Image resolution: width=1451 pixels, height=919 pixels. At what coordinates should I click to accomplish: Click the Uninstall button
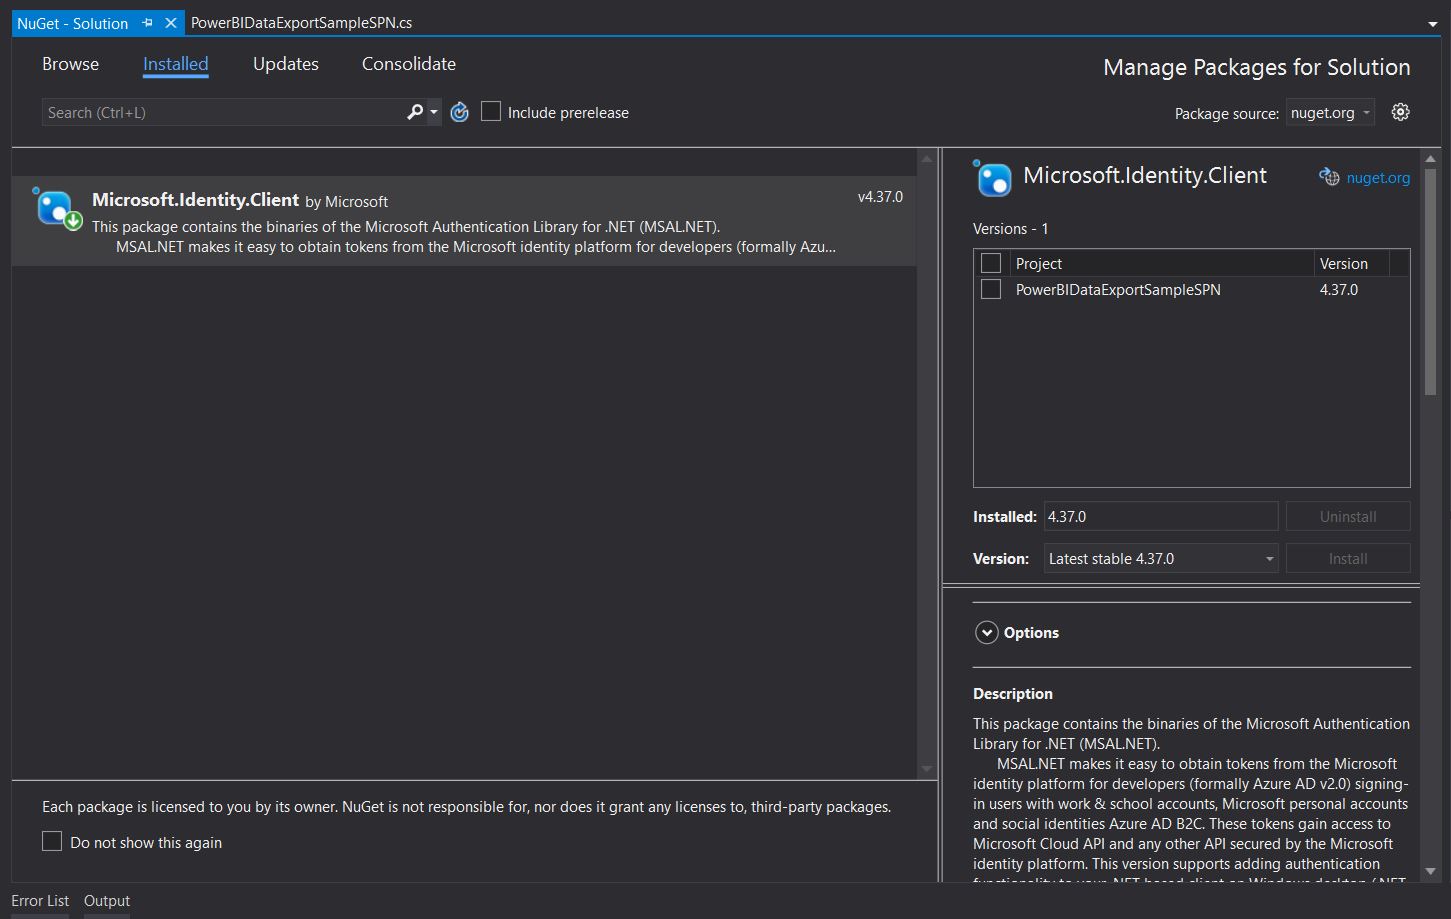(x=1347, y=517)
